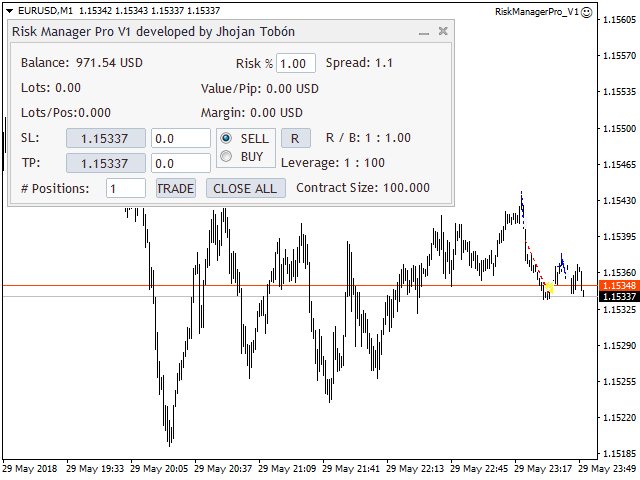Click the SL price button 1.15337
Viewport: 640px width, 480px height.
[105, 138]
